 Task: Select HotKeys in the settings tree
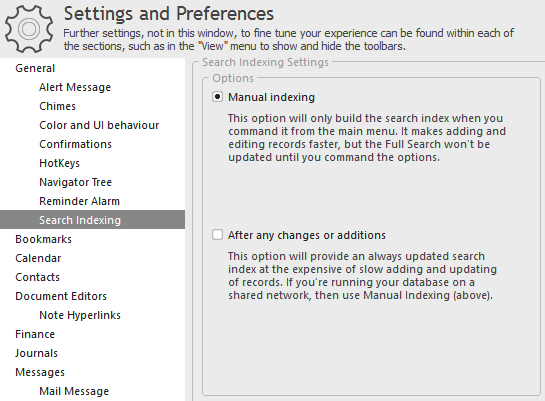[x=59, y=163]
